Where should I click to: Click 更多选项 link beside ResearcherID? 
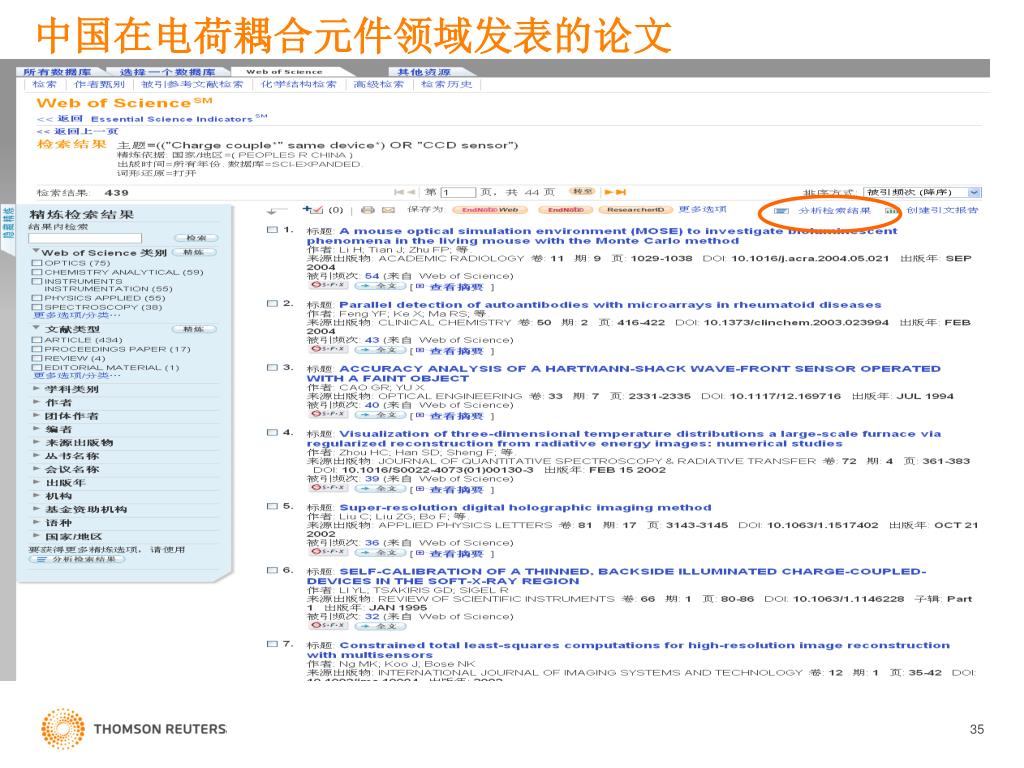click(702, 209)
